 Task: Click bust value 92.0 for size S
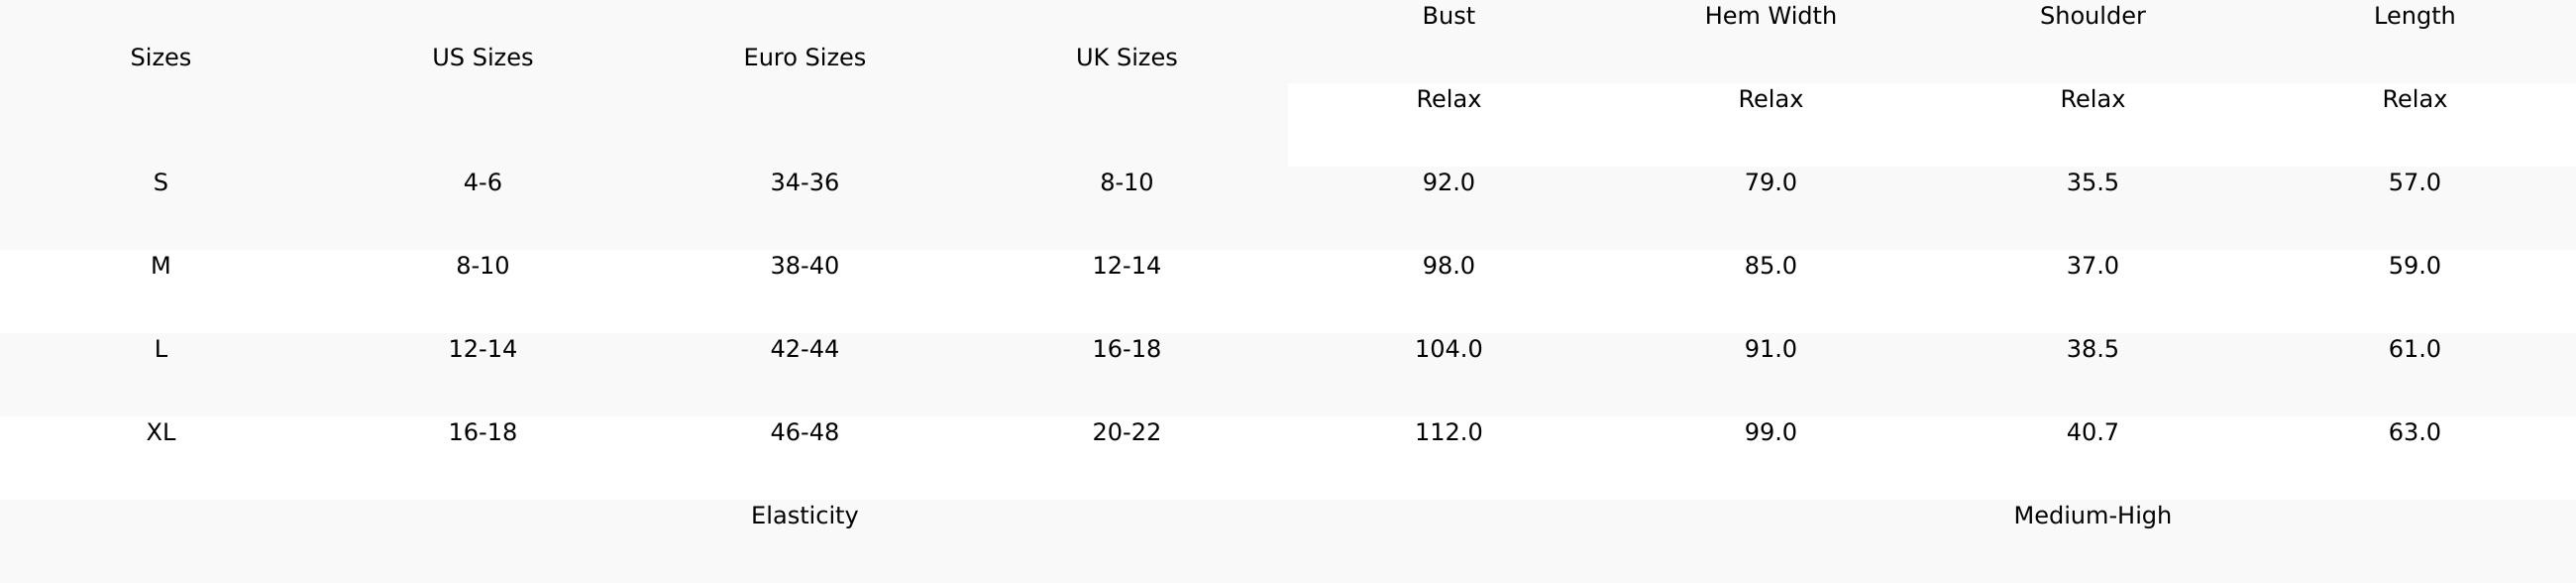pos(1448,183)
